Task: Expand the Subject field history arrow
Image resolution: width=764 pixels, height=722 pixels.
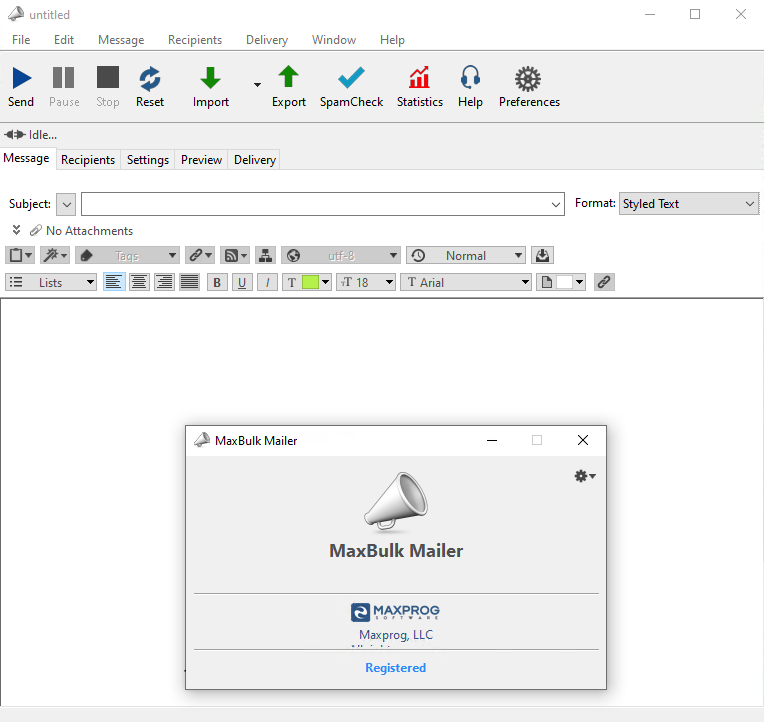Action: pyautogui.click(x=555, y=205)
